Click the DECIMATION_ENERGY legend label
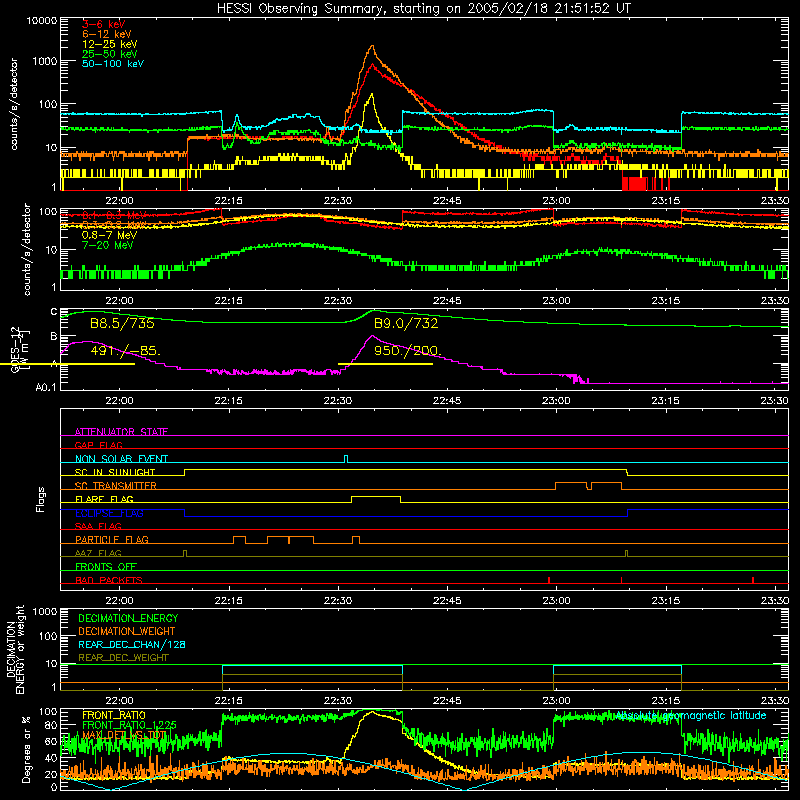 point(128,618)
